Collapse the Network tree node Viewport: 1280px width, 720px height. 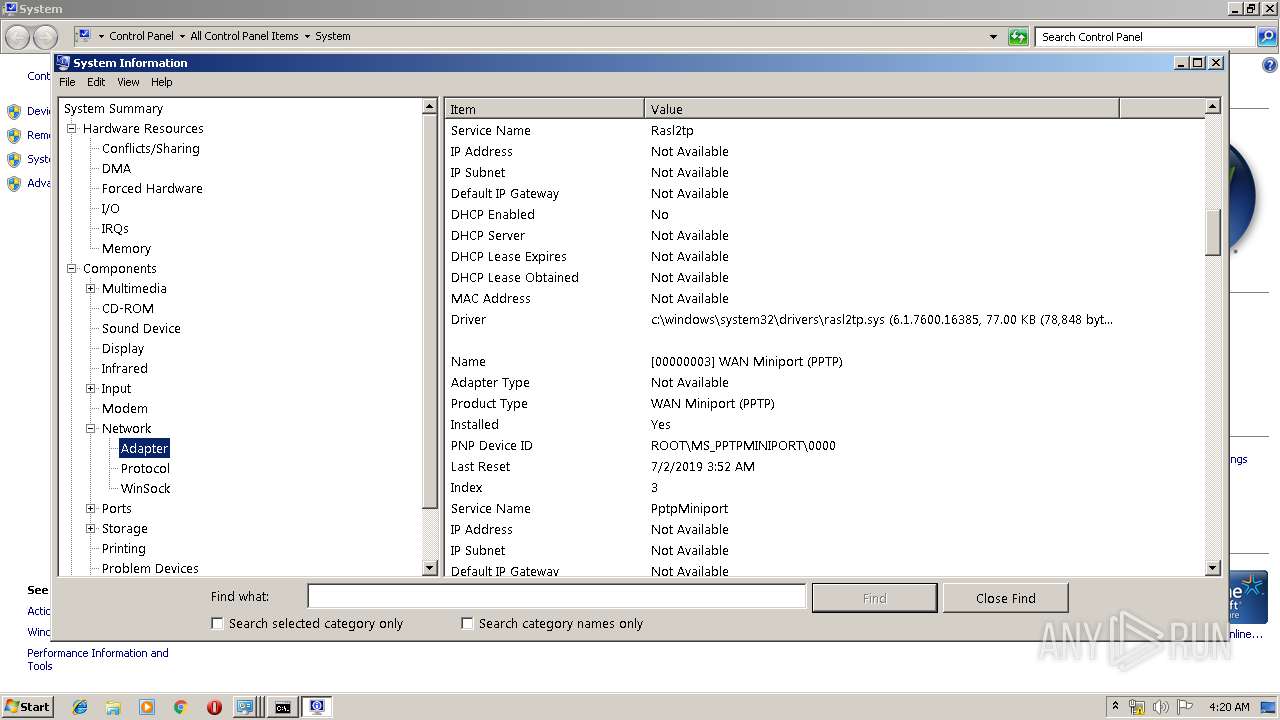pos(91,428)
